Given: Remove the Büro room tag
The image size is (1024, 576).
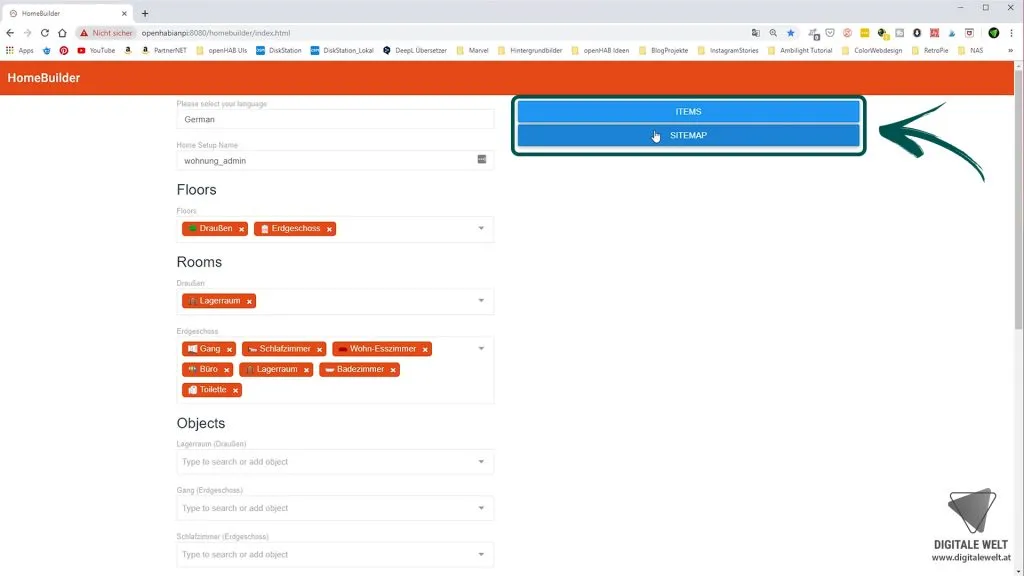Looking at the screenshot, I should (x=227, y=370).
